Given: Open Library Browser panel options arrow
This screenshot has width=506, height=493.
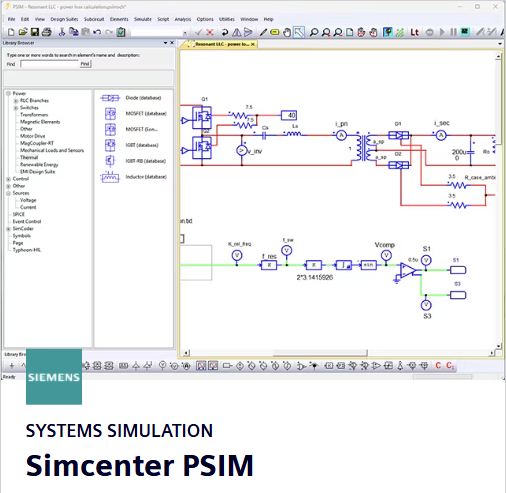Looking at the screenshot, I should 165,43.
